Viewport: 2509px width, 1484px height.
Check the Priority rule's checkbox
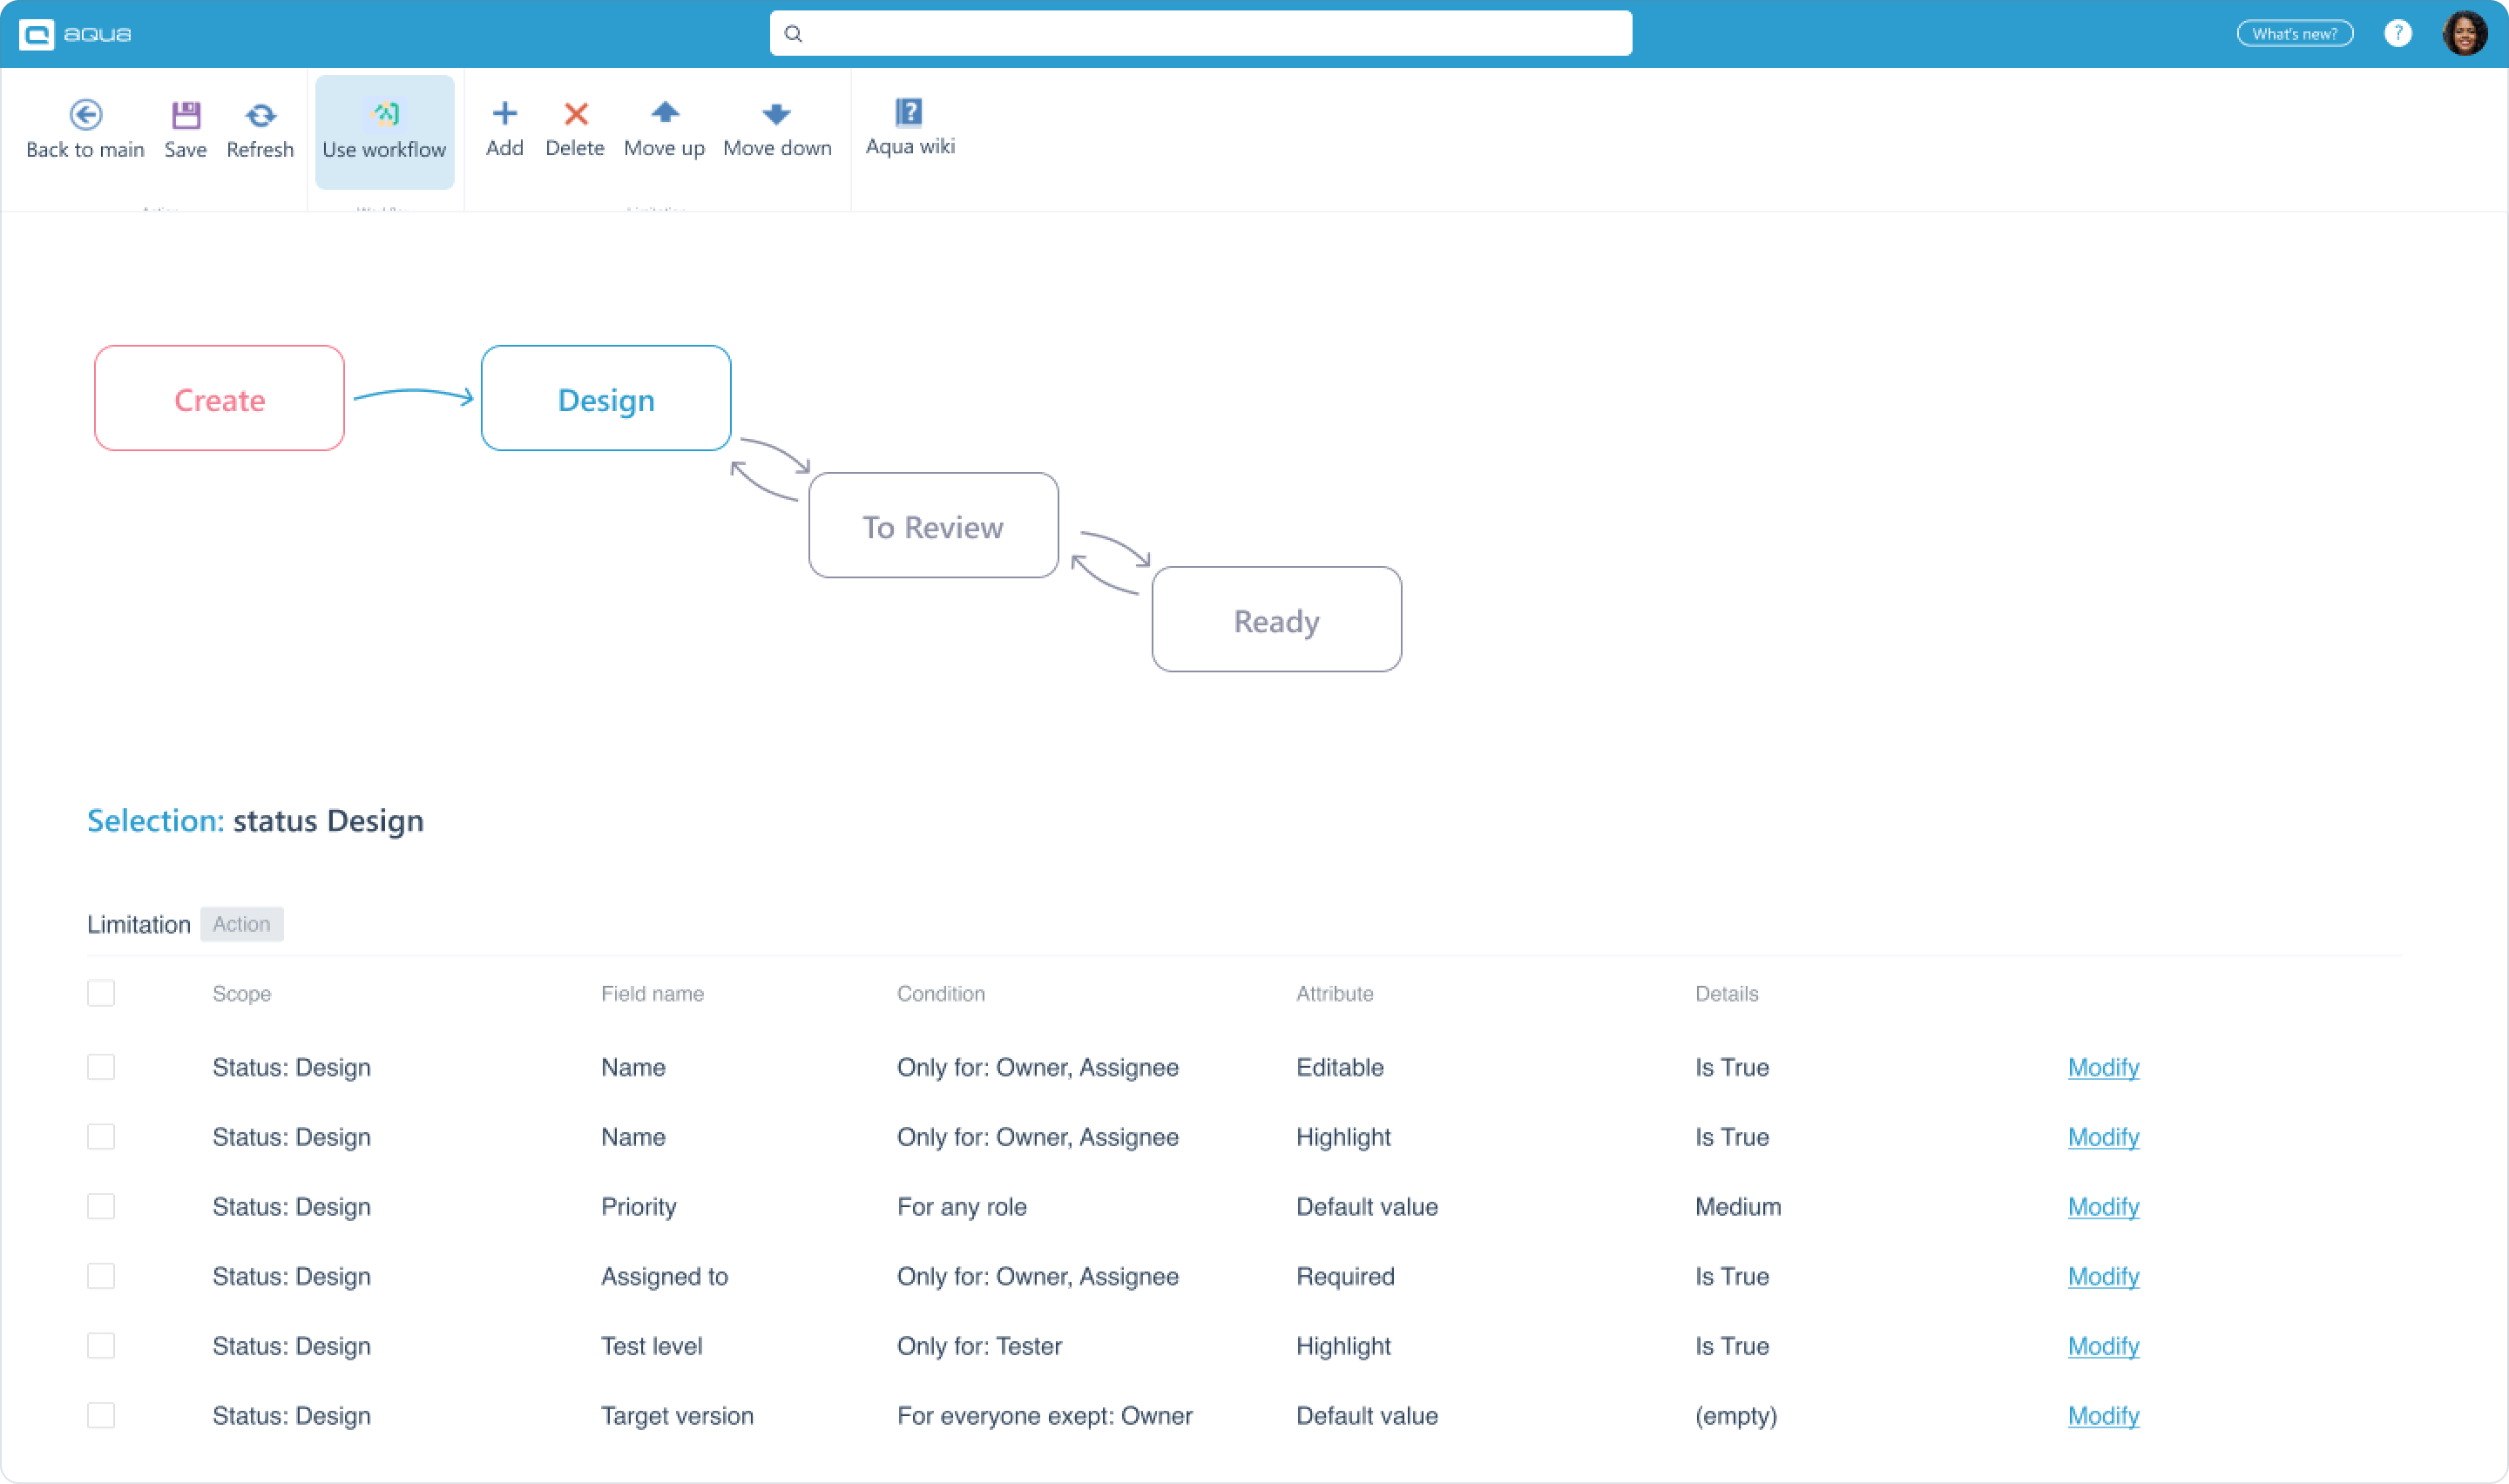tap(101, 1206)
